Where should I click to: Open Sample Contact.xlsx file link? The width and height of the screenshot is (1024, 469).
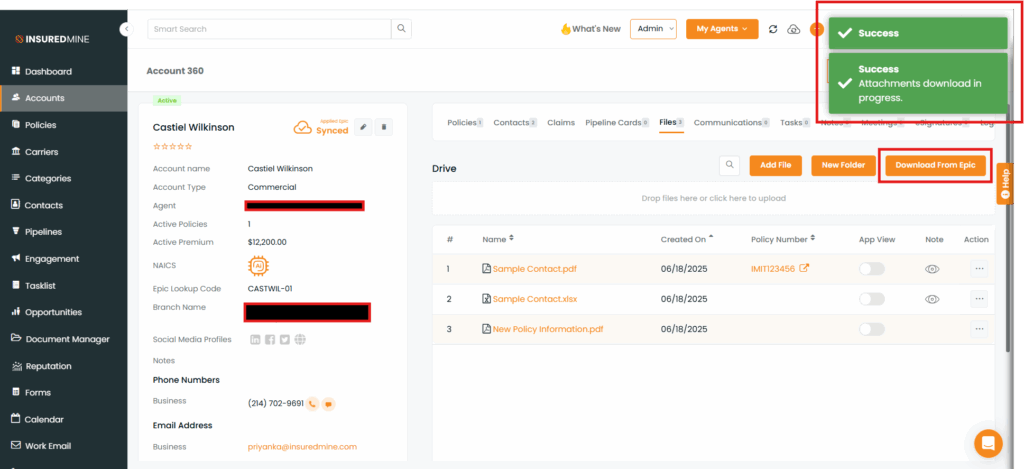(535, 299)
